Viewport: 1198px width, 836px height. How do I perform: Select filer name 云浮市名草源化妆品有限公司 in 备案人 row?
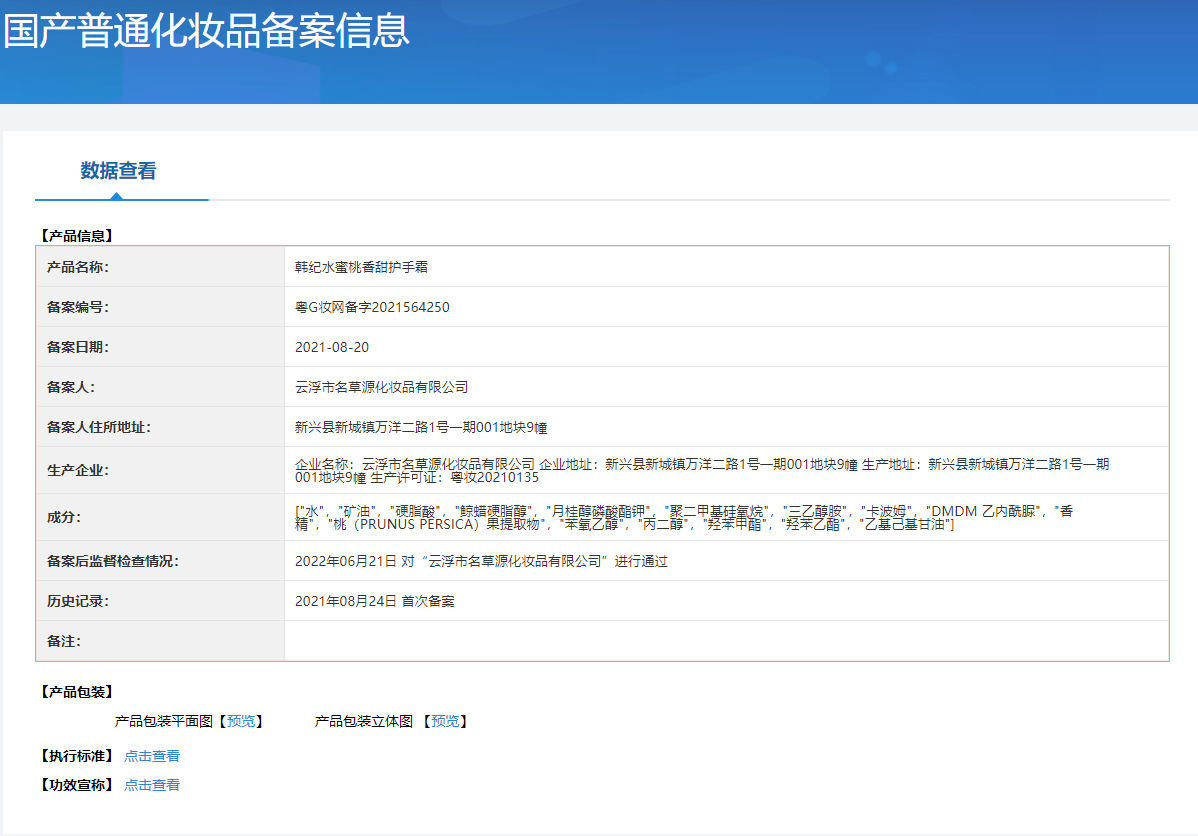pyautogui.click(x=381, y=387)
